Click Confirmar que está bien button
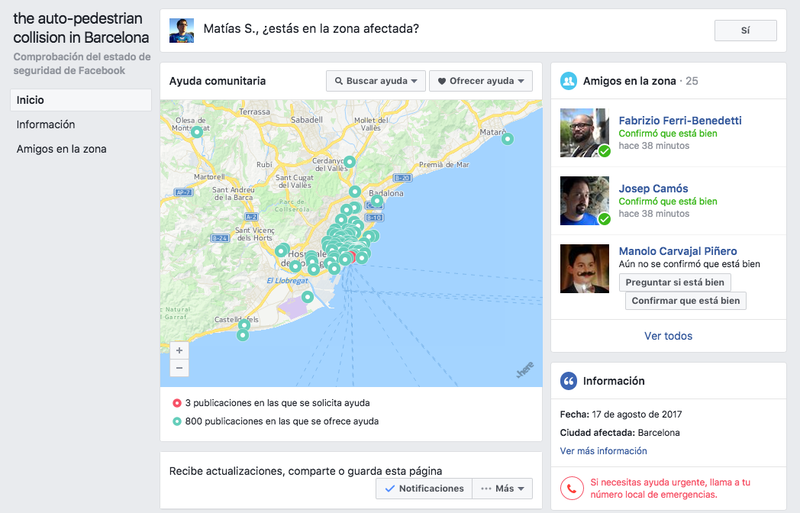 point(686,301)
